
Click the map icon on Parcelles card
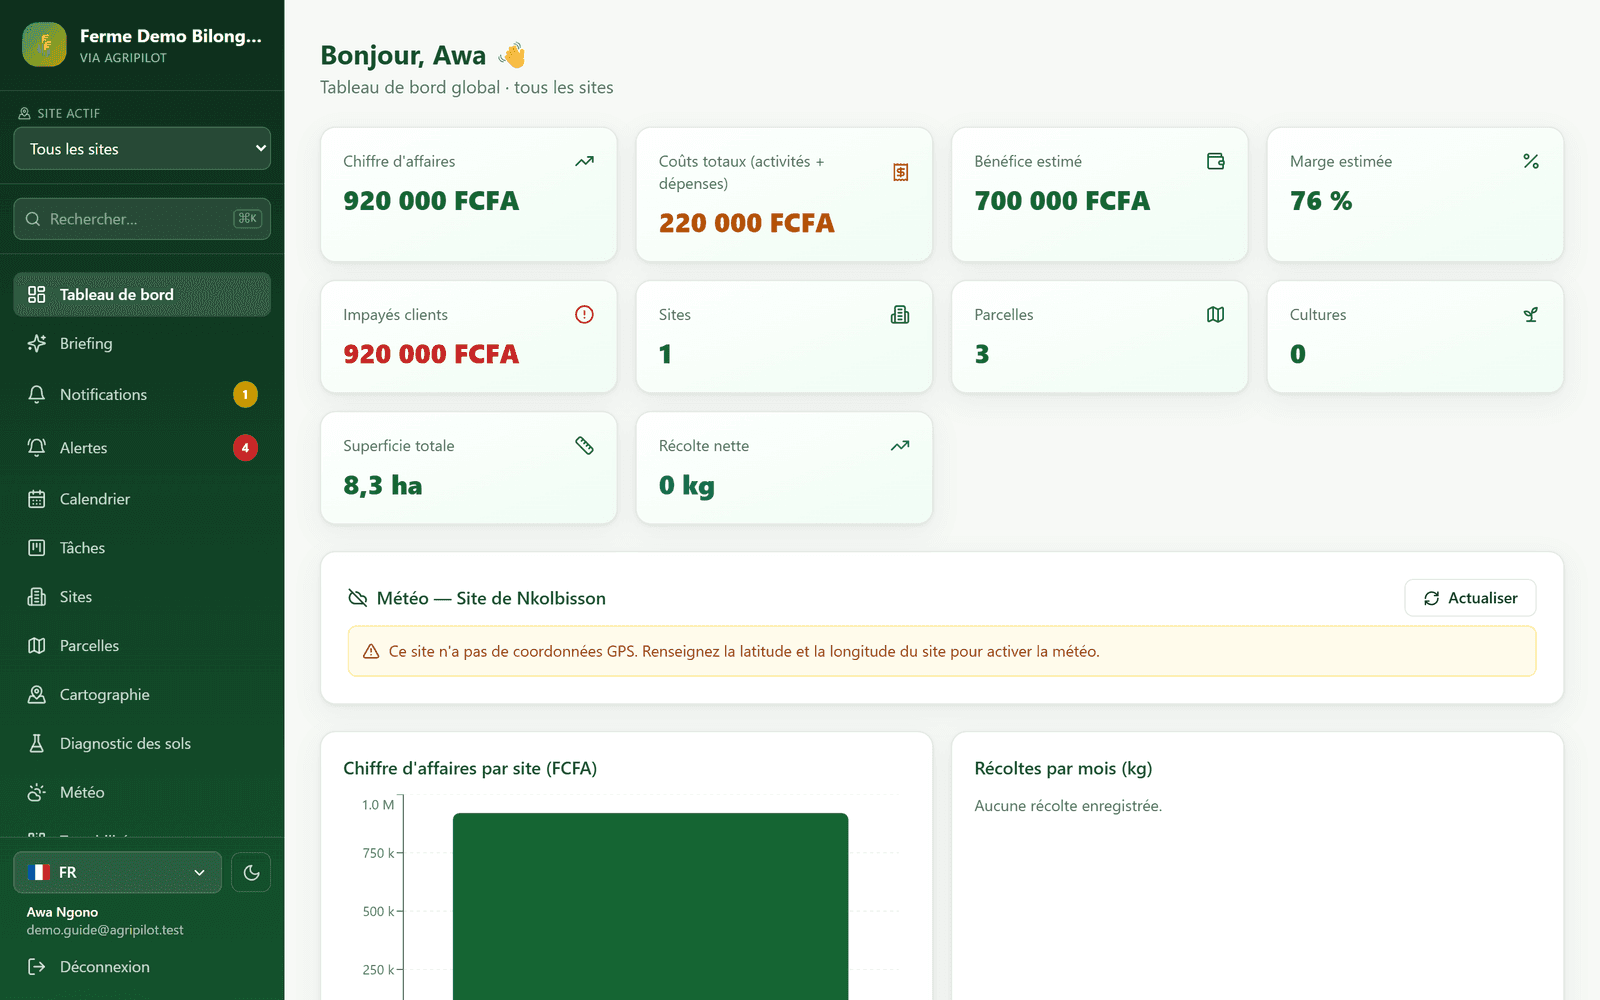pos(1216,315)
